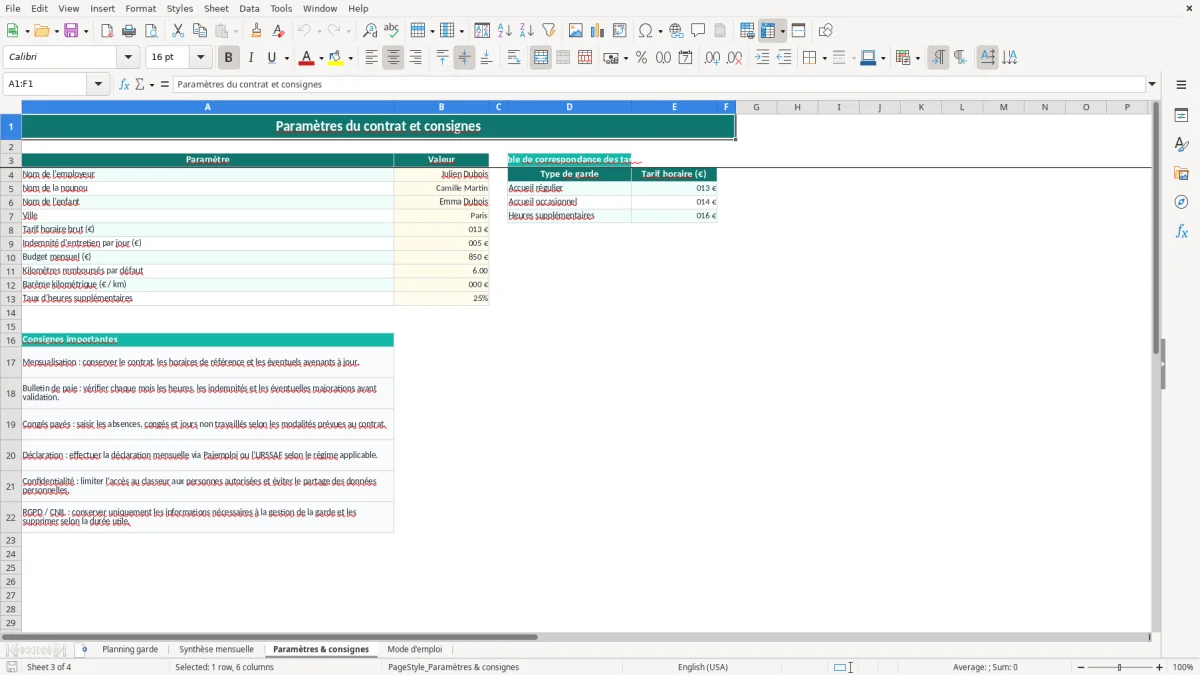The height and width of the screenshot is (675, 1200).
Task: Click in the formula input line
Action: pyautogui.click(x=658, y=84)
